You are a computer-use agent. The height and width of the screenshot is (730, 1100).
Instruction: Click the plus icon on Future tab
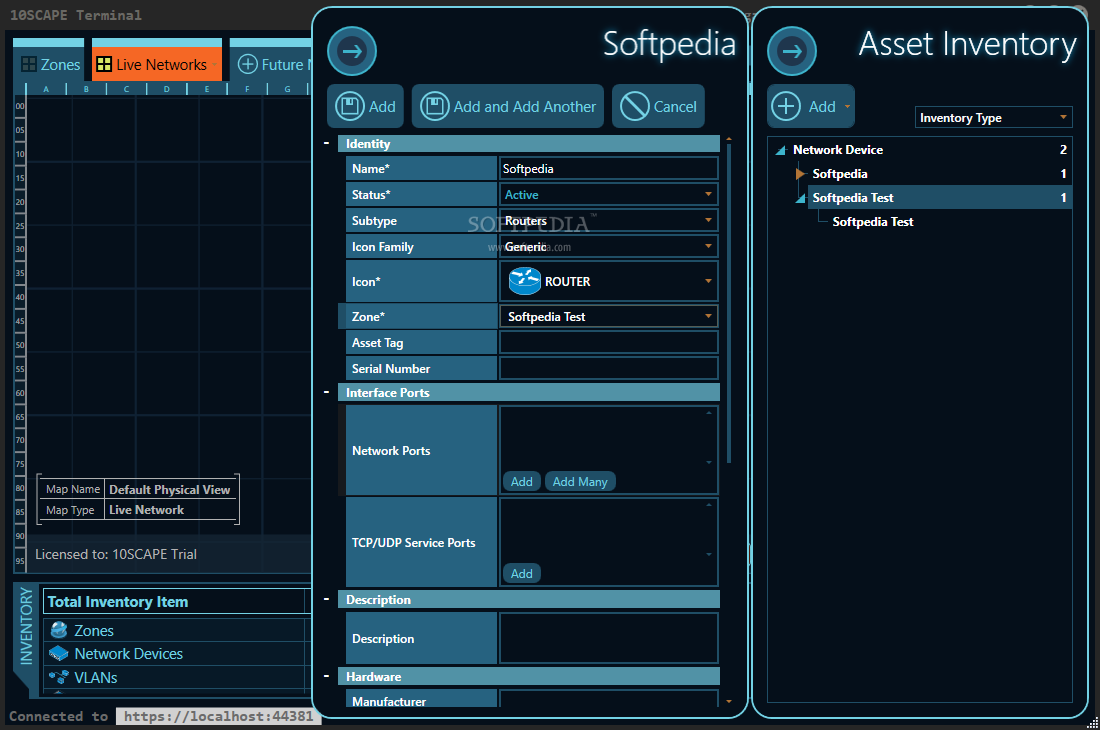(x=248, y=65)
